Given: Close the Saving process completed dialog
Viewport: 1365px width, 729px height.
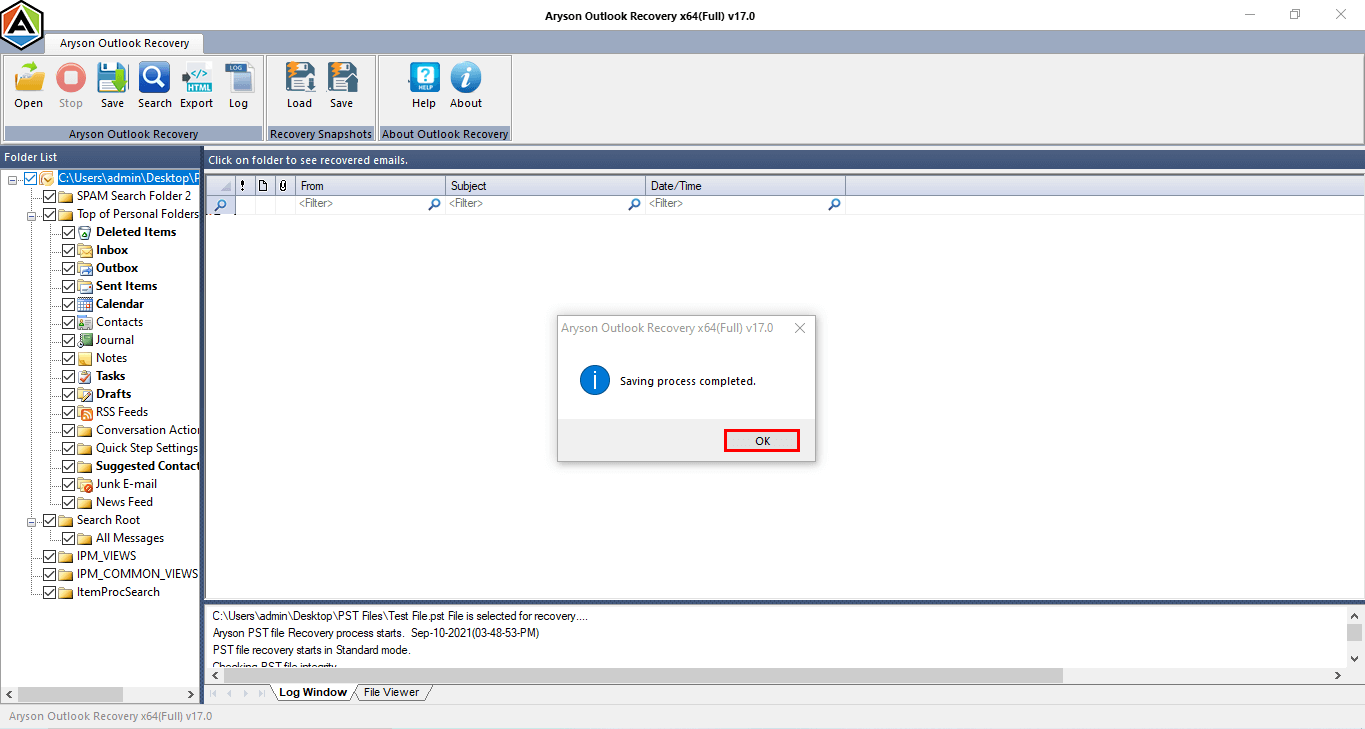Looking at the screenshot, I should pos(799,328).
